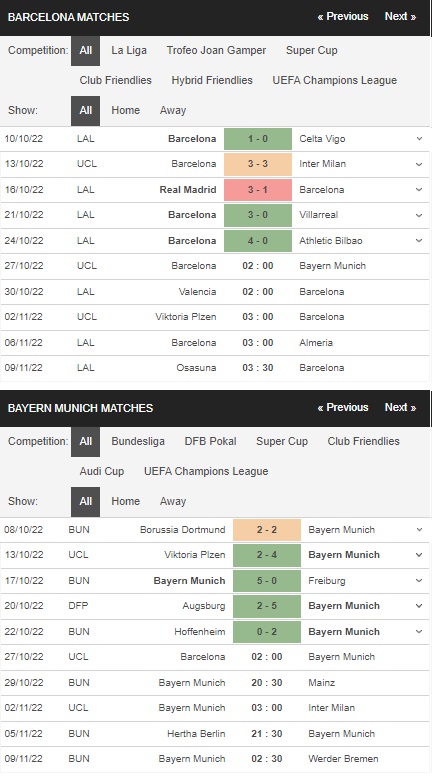The image size is (434, 778).
Task: Expand Barcelona vs Celta Vigo match row chevron
Action: [420, 139]
